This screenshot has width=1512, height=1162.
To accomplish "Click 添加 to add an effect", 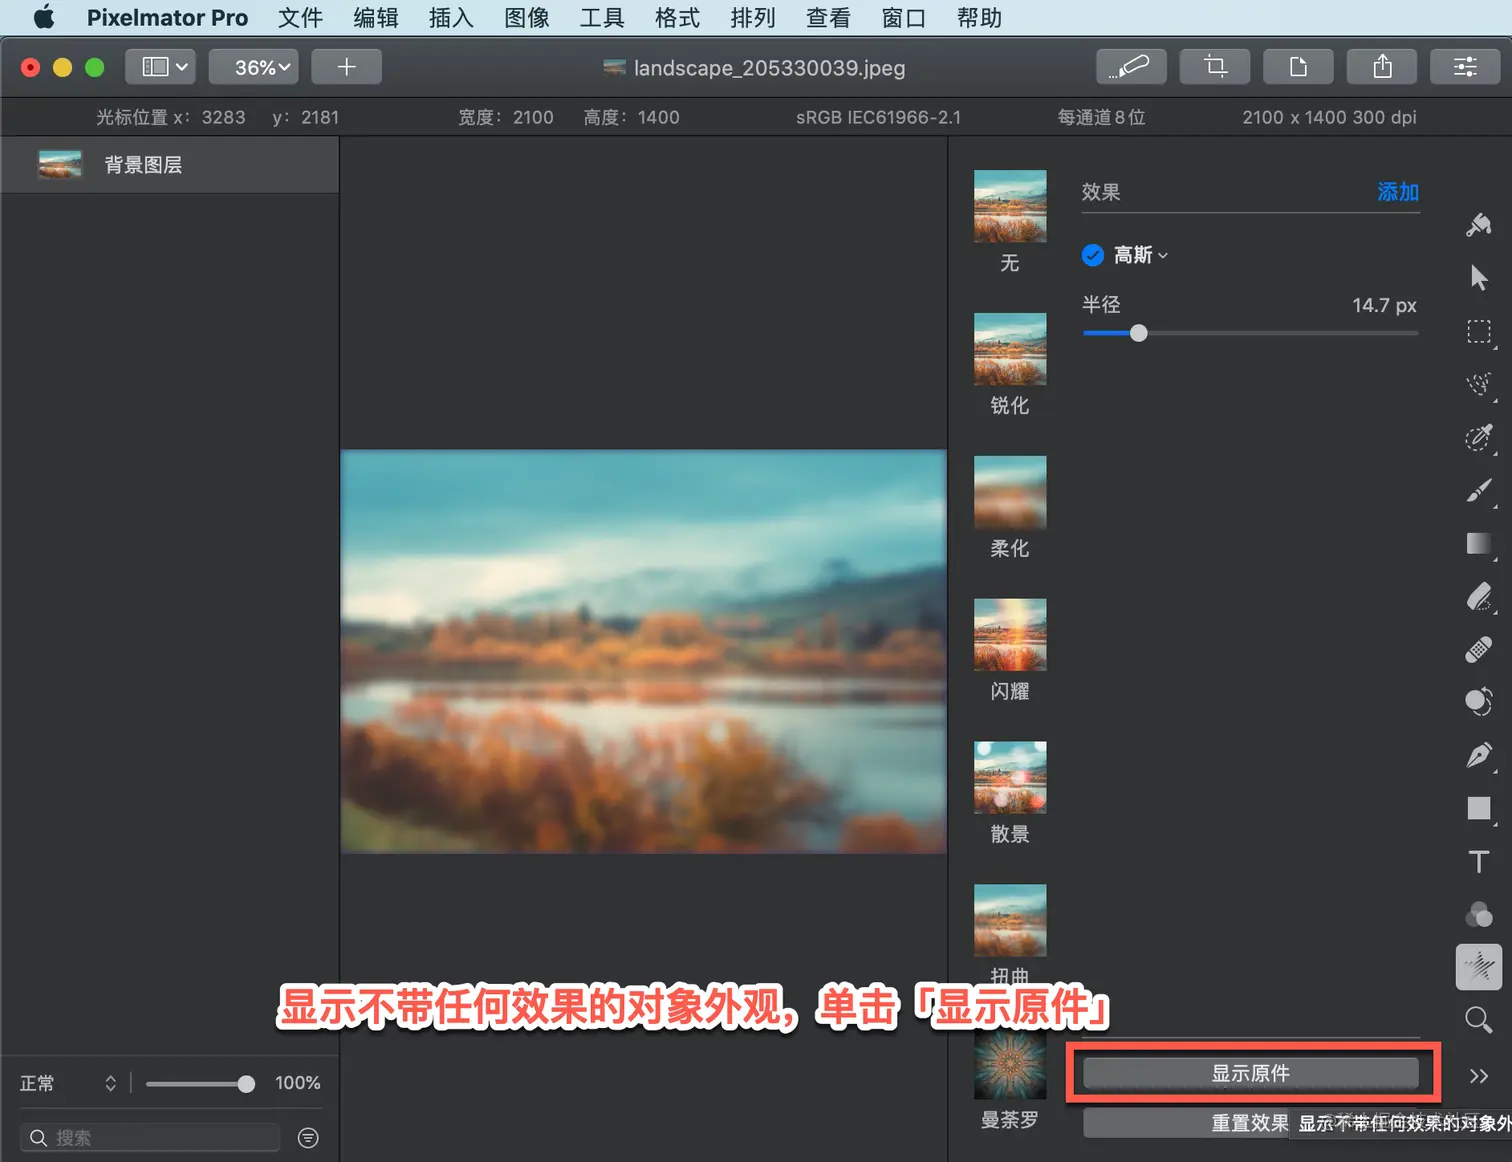I will coord(1398,192).
